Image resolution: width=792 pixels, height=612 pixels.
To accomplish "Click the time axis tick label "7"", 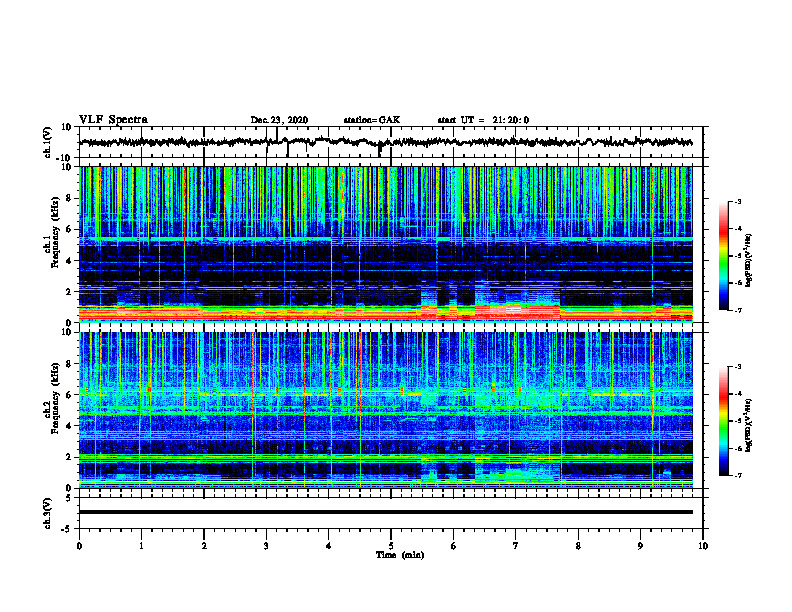I will click(516, 546).
